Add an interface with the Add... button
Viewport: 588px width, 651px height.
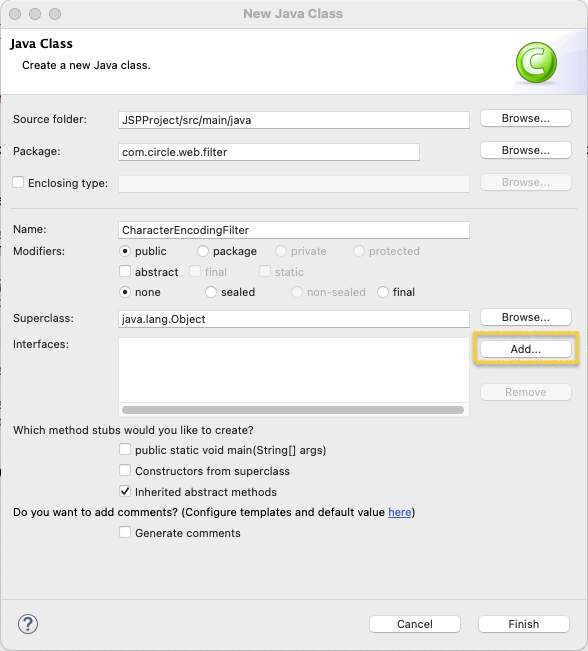coord(526,349)
